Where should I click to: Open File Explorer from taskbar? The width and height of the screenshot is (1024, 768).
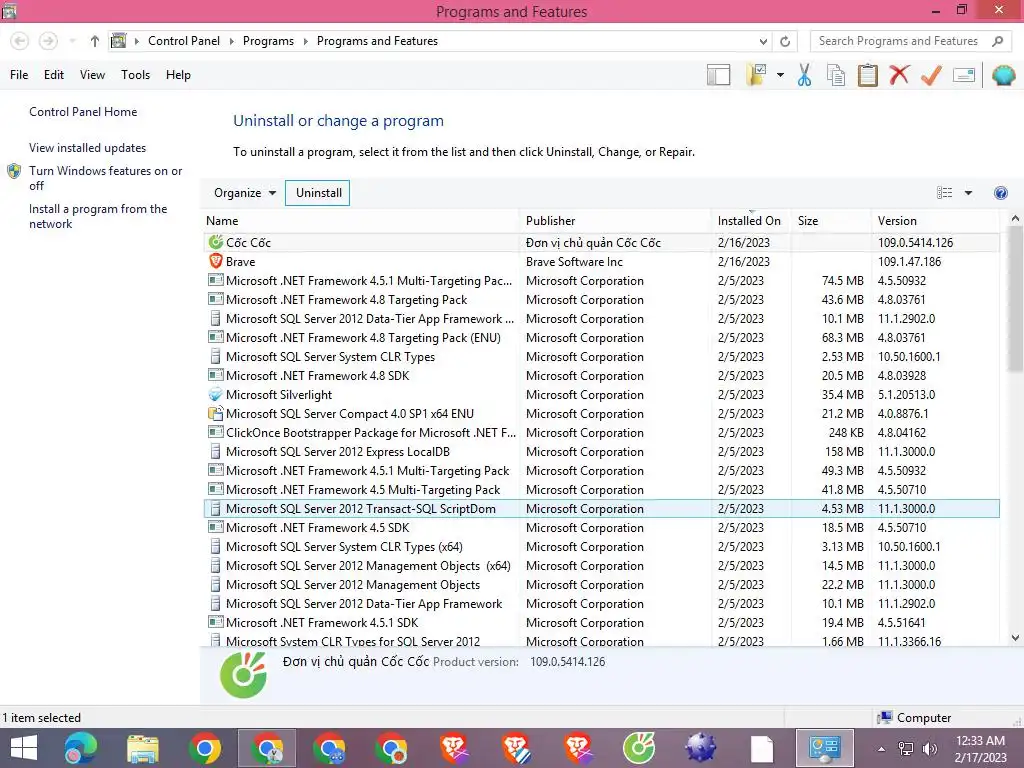point(142,748)
